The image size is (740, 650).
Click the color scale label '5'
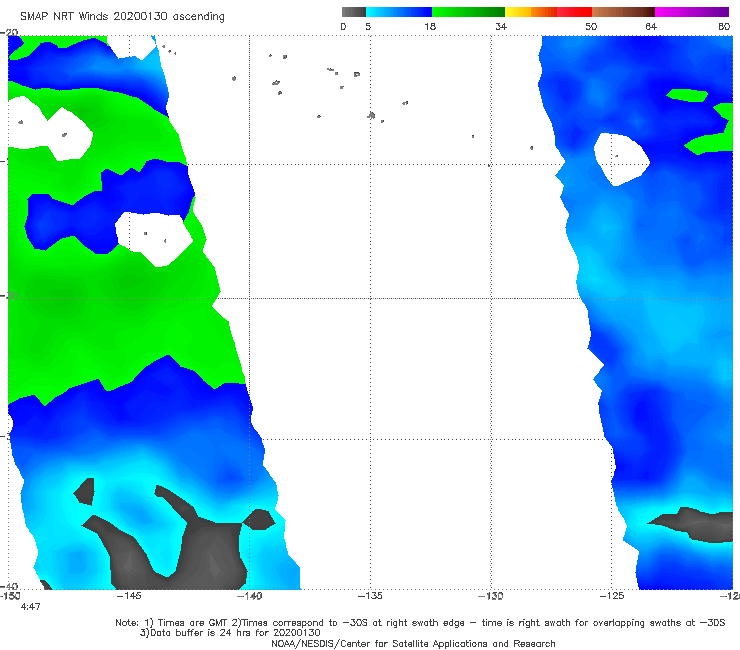click(368, 27)
